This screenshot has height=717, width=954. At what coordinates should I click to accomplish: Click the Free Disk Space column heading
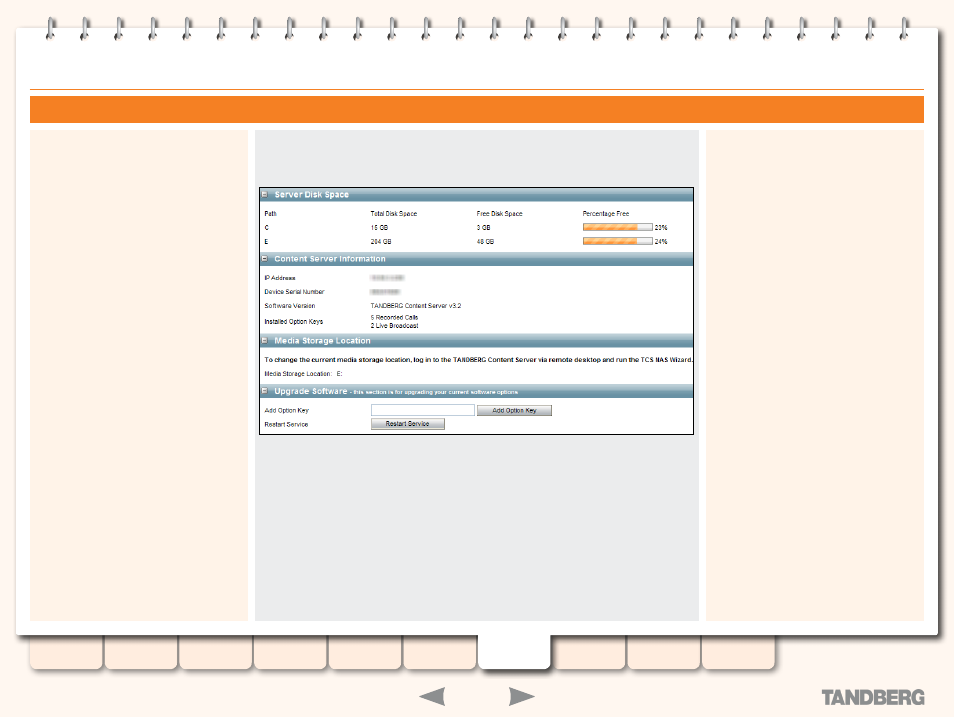click(x=500, y=214)
